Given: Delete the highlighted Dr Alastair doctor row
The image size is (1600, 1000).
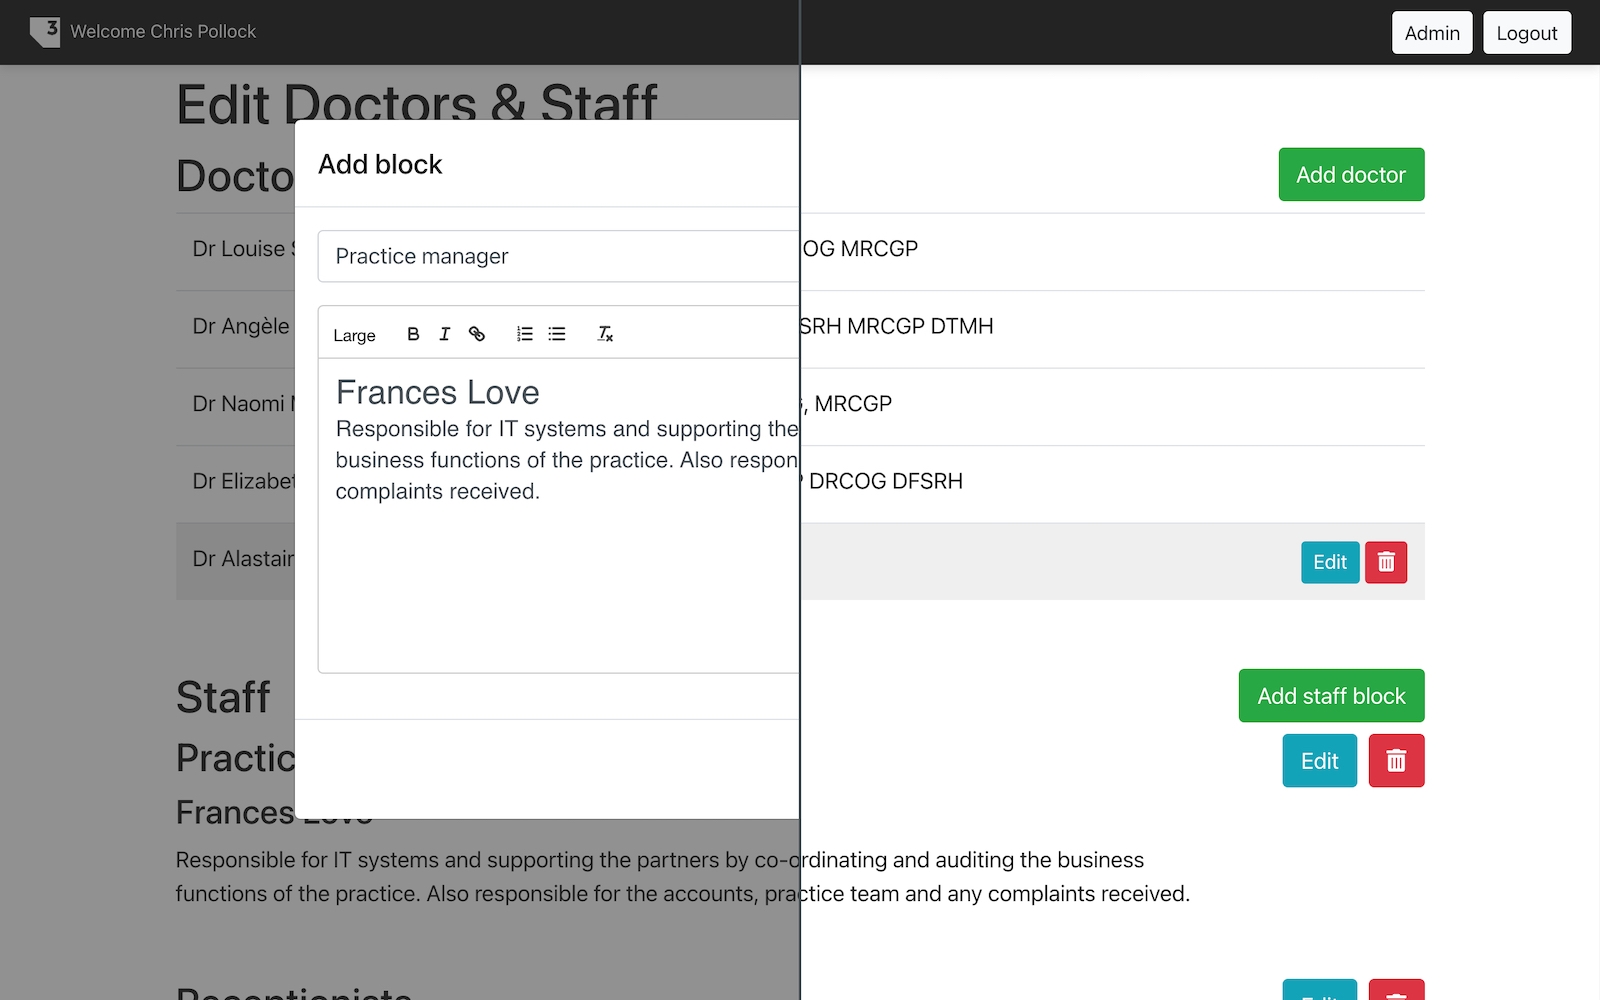Looking at the screenshot, I should pos(1386,562).
